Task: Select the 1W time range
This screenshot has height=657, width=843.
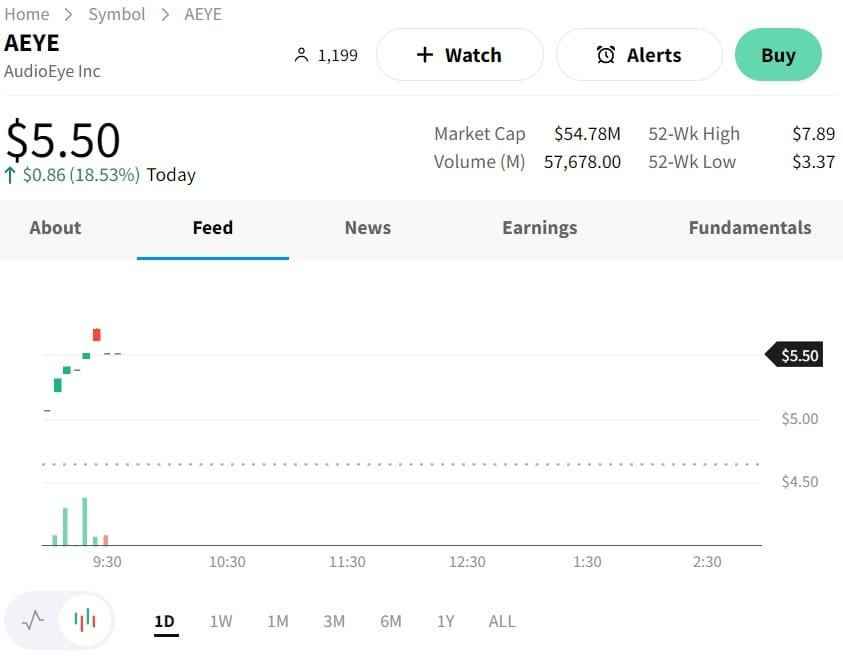Action: 221,621
